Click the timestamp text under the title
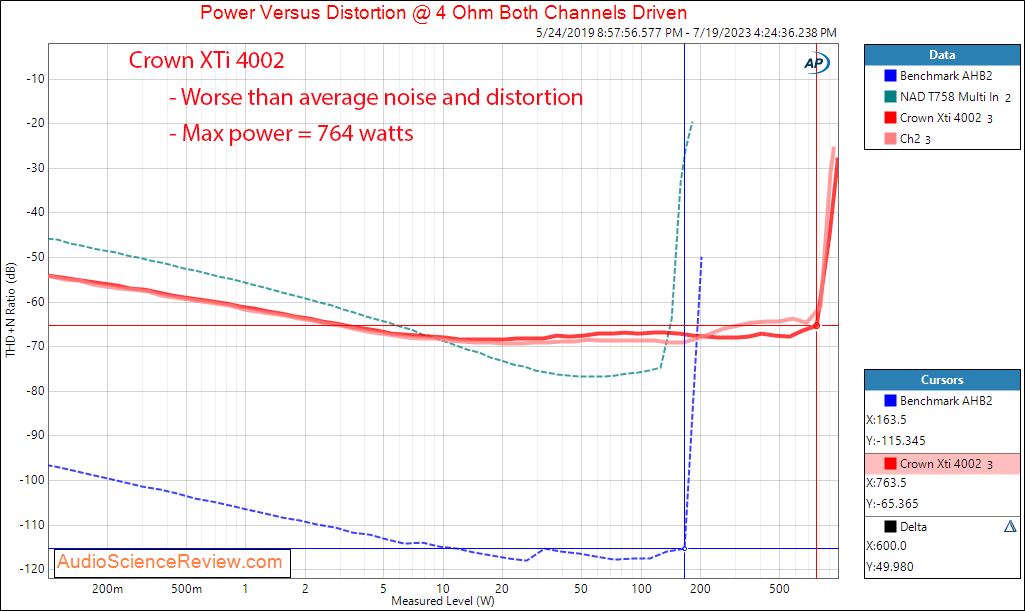The width and height of the screenshot is (1025, 611). (686, 33)
